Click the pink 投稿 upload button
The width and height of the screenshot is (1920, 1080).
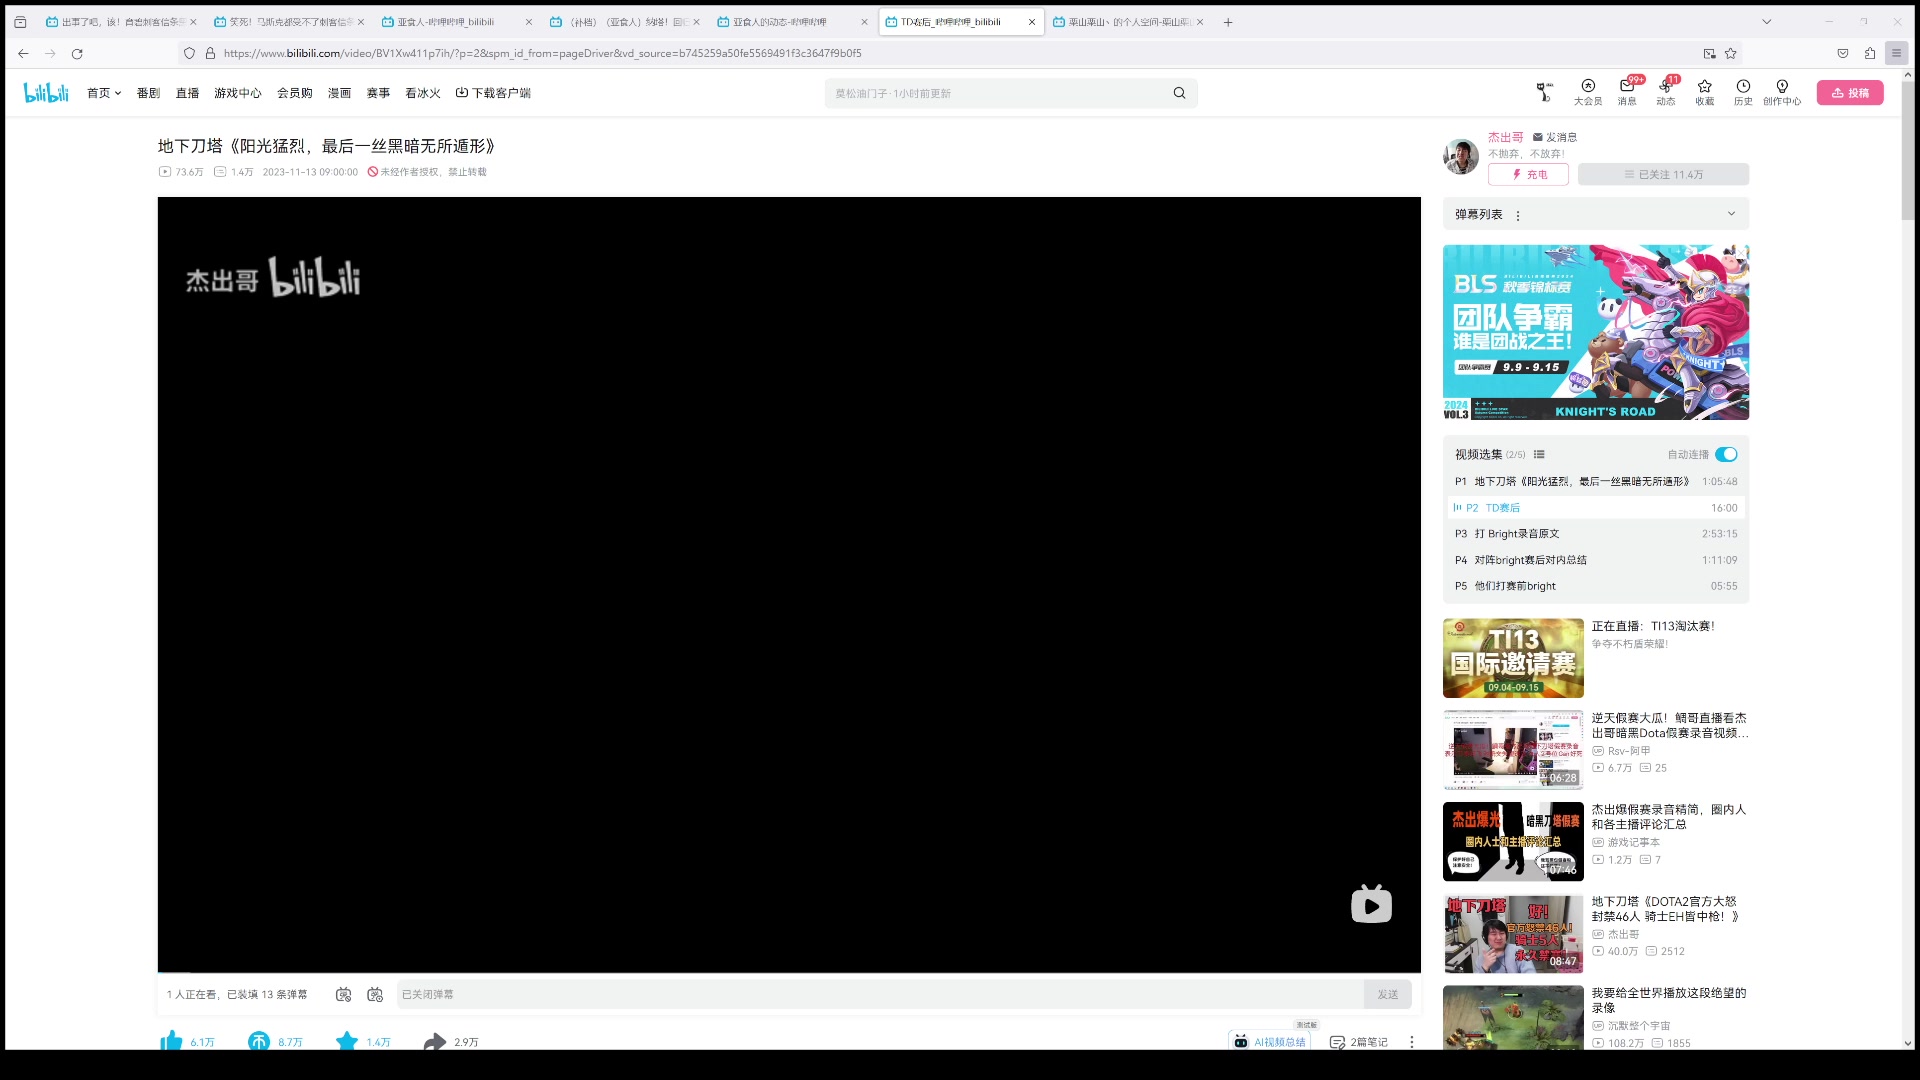click(x=1850, y=93)
